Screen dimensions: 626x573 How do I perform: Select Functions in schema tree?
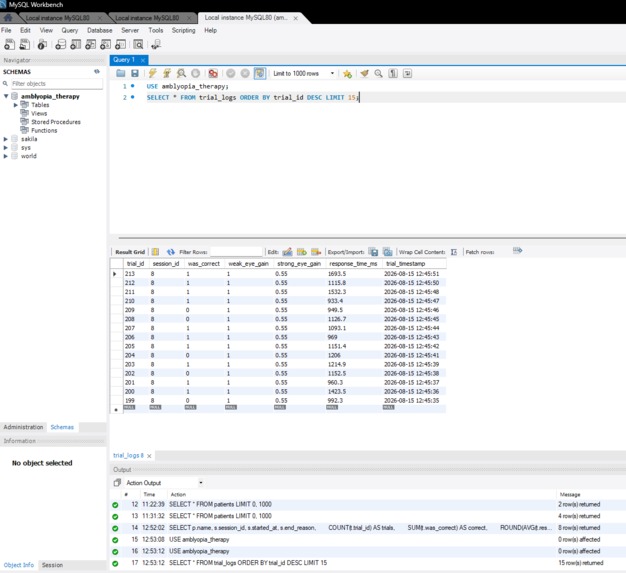coord(44,131)
